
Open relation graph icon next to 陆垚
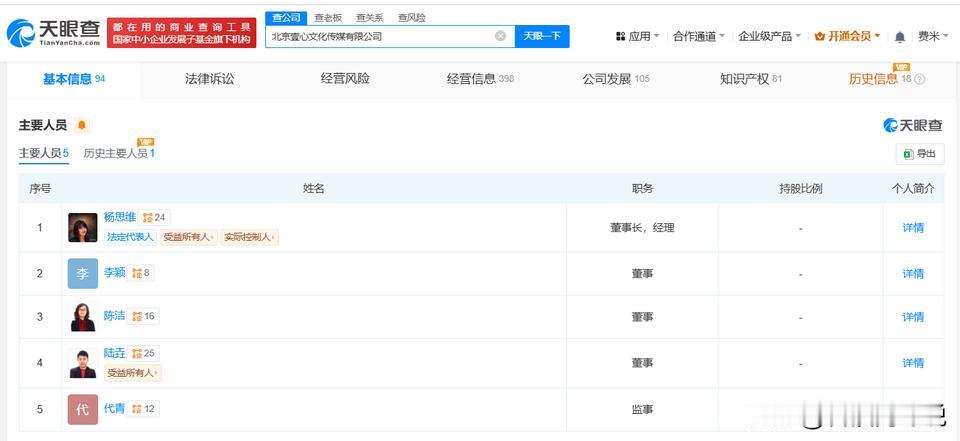[x=137, y=353]
